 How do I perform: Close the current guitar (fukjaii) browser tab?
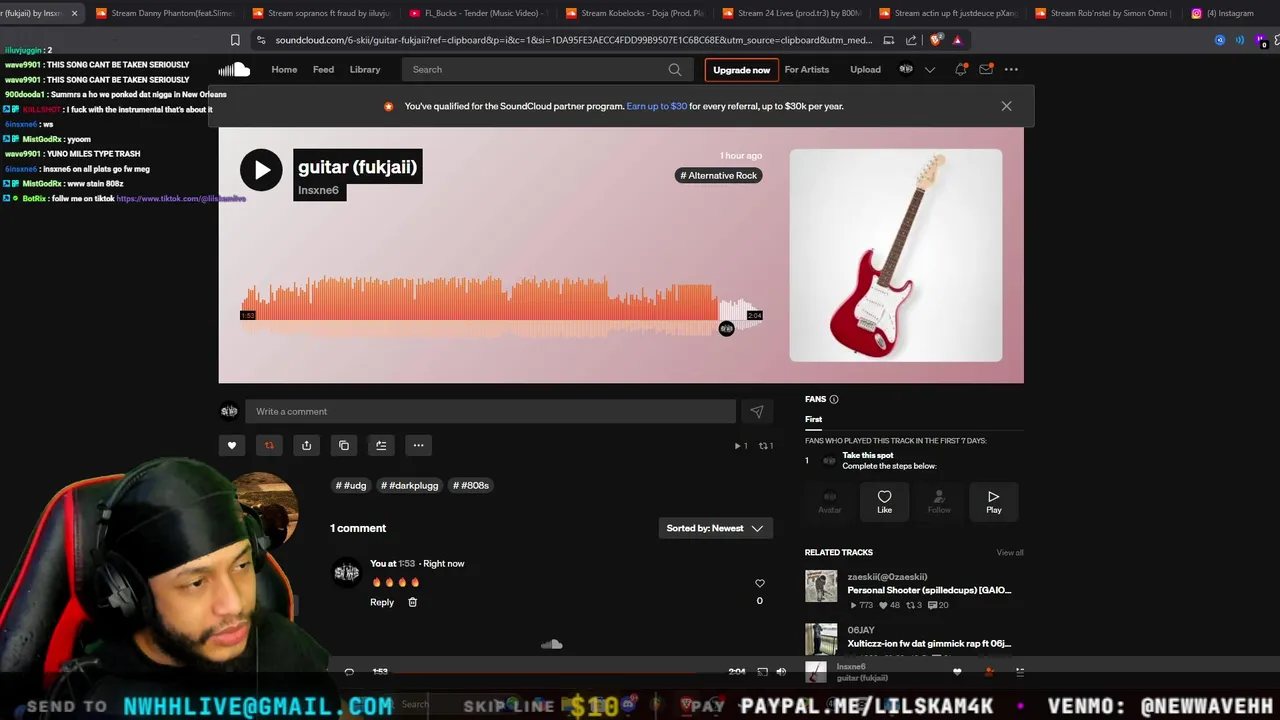(x=74, y=13)
